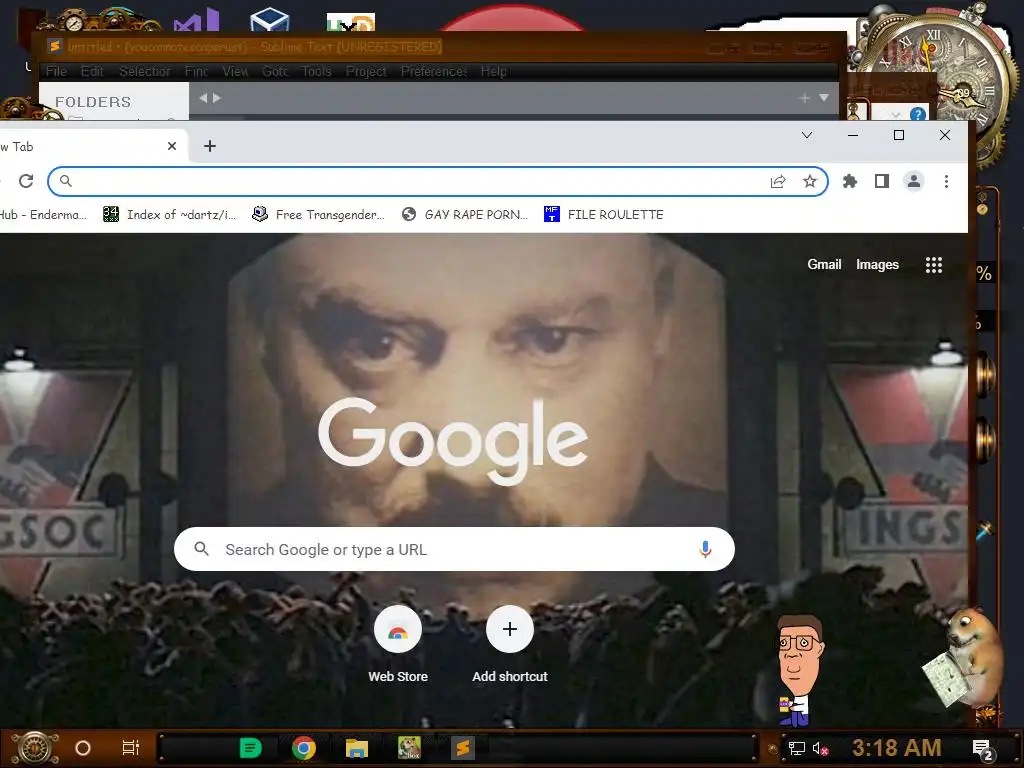Open Sublime Text Help menu
Screen dimensions: 1024x768
[x=494, y=71]
